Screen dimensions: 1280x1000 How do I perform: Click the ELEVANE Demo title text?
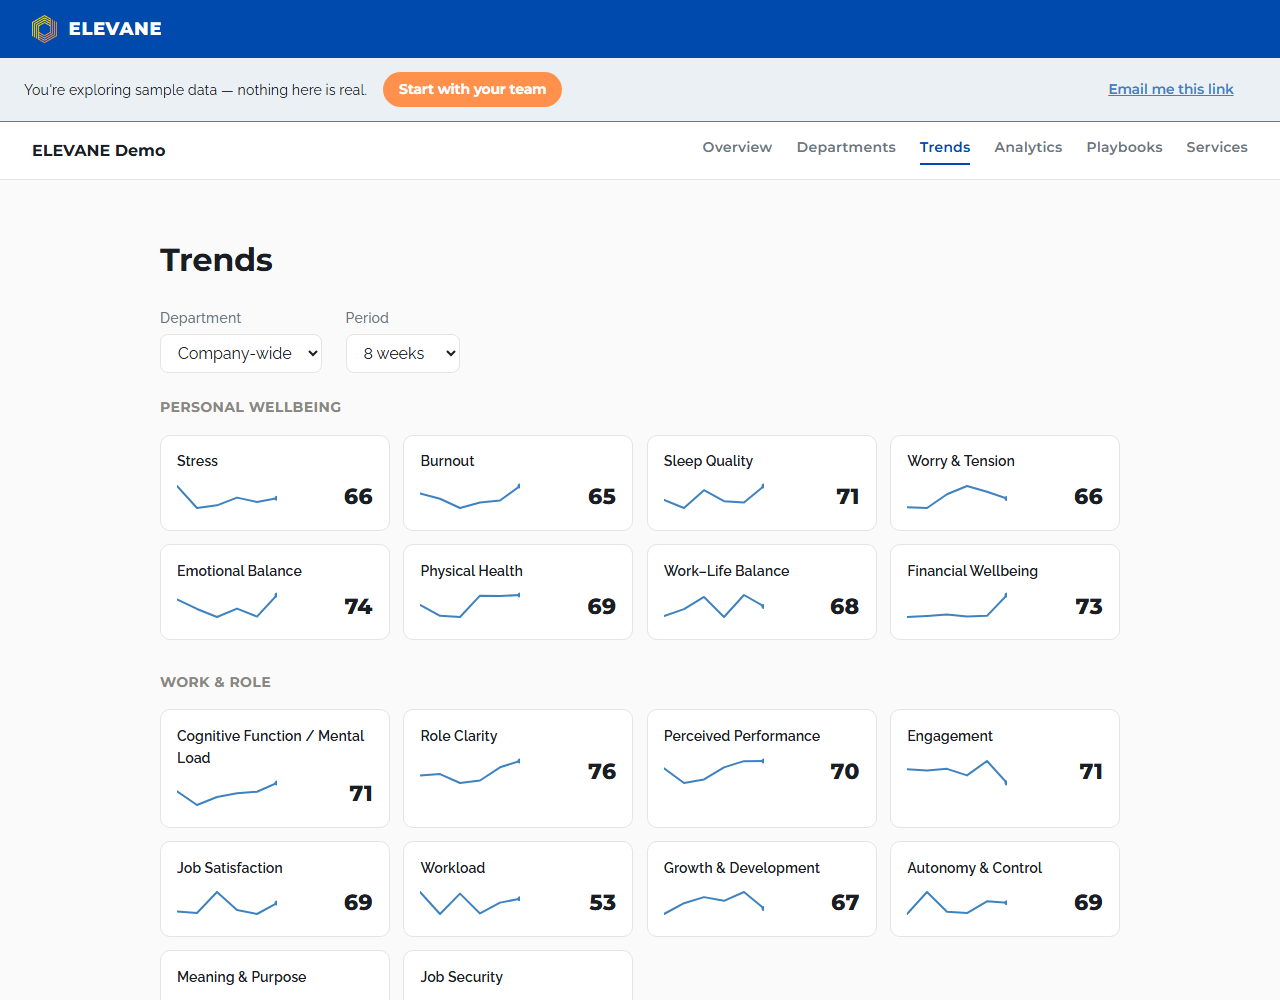[x=99, y=150]
